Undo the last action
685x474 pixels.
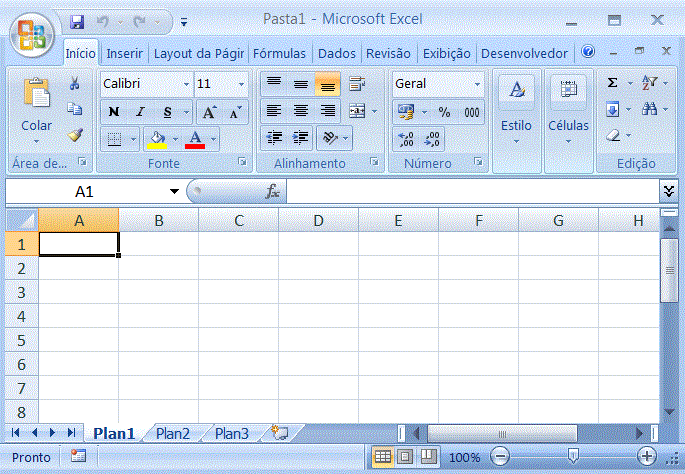[103, 21]
